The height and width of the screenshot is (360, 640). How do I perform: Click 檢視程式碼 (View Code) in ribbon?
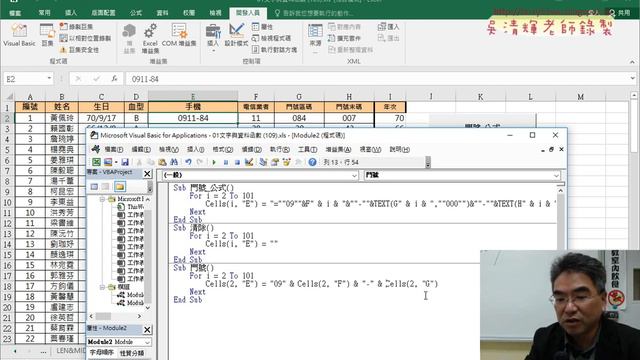pyautogui.click(x=271, y=38)
